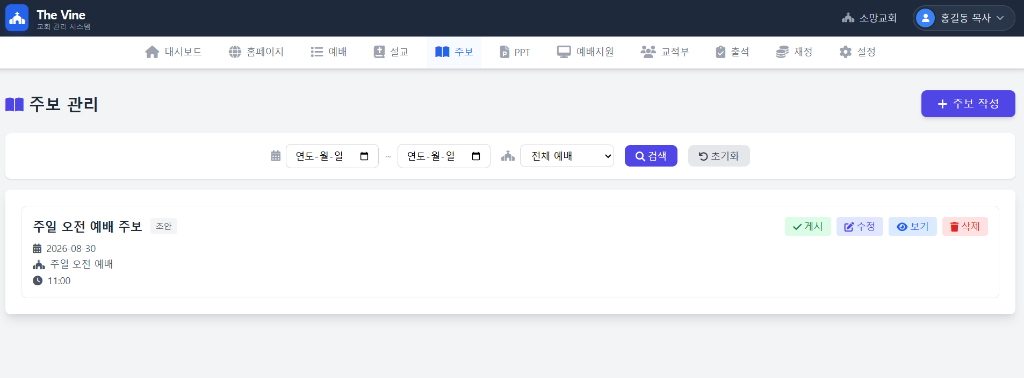The width and height of the screenshot is (1024, 378).
Task: Open the 예배지원 tab
Action: (x=585, y=52)
